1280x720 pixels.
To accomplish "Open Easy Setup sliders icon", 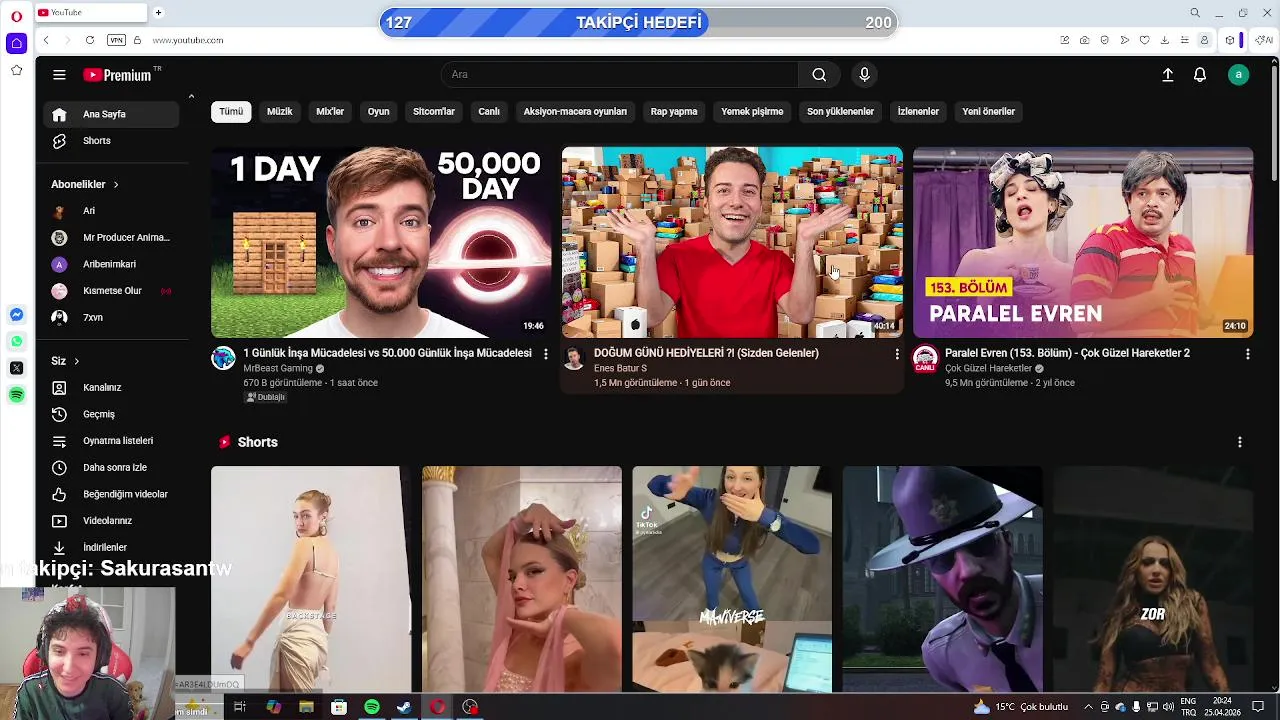I will pyautogui.click(x=1184, y=40).
